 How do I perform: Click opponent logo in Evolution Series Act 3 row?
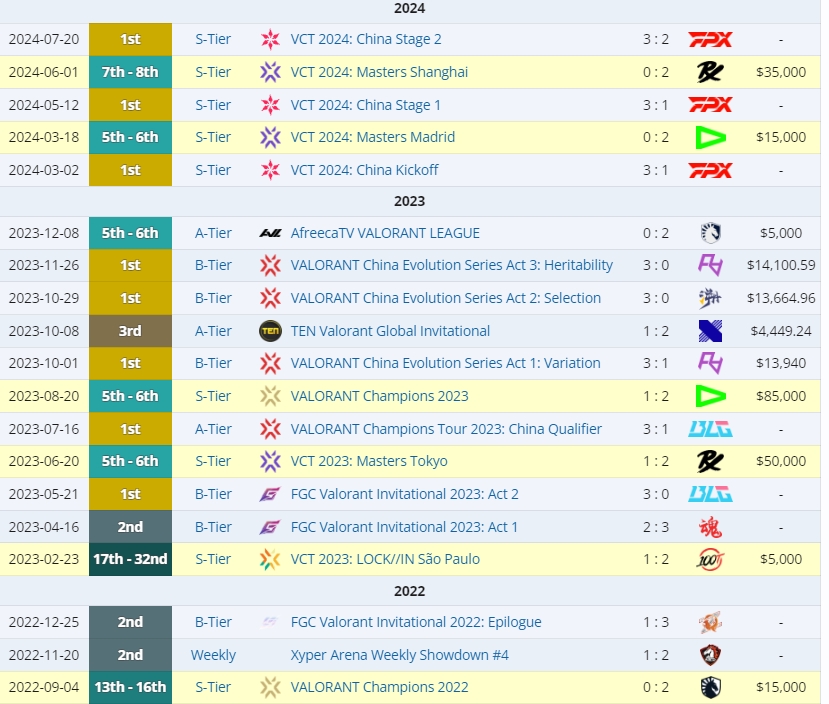coord(710,265)
